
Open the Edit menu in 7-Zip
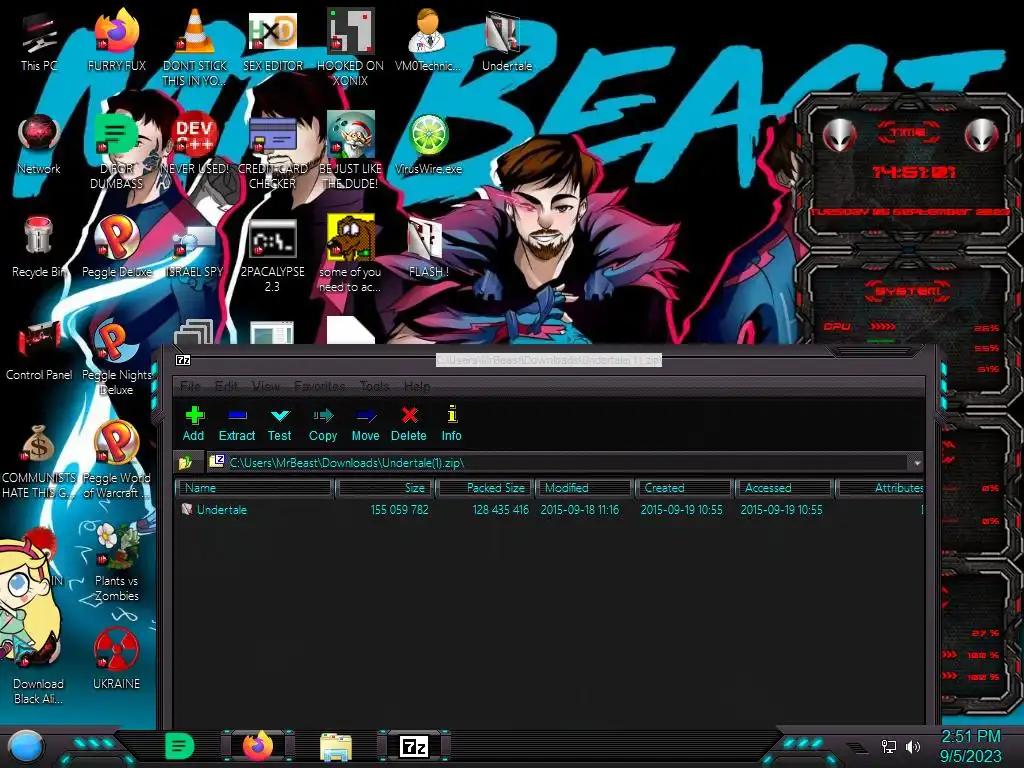click(226, 386)
